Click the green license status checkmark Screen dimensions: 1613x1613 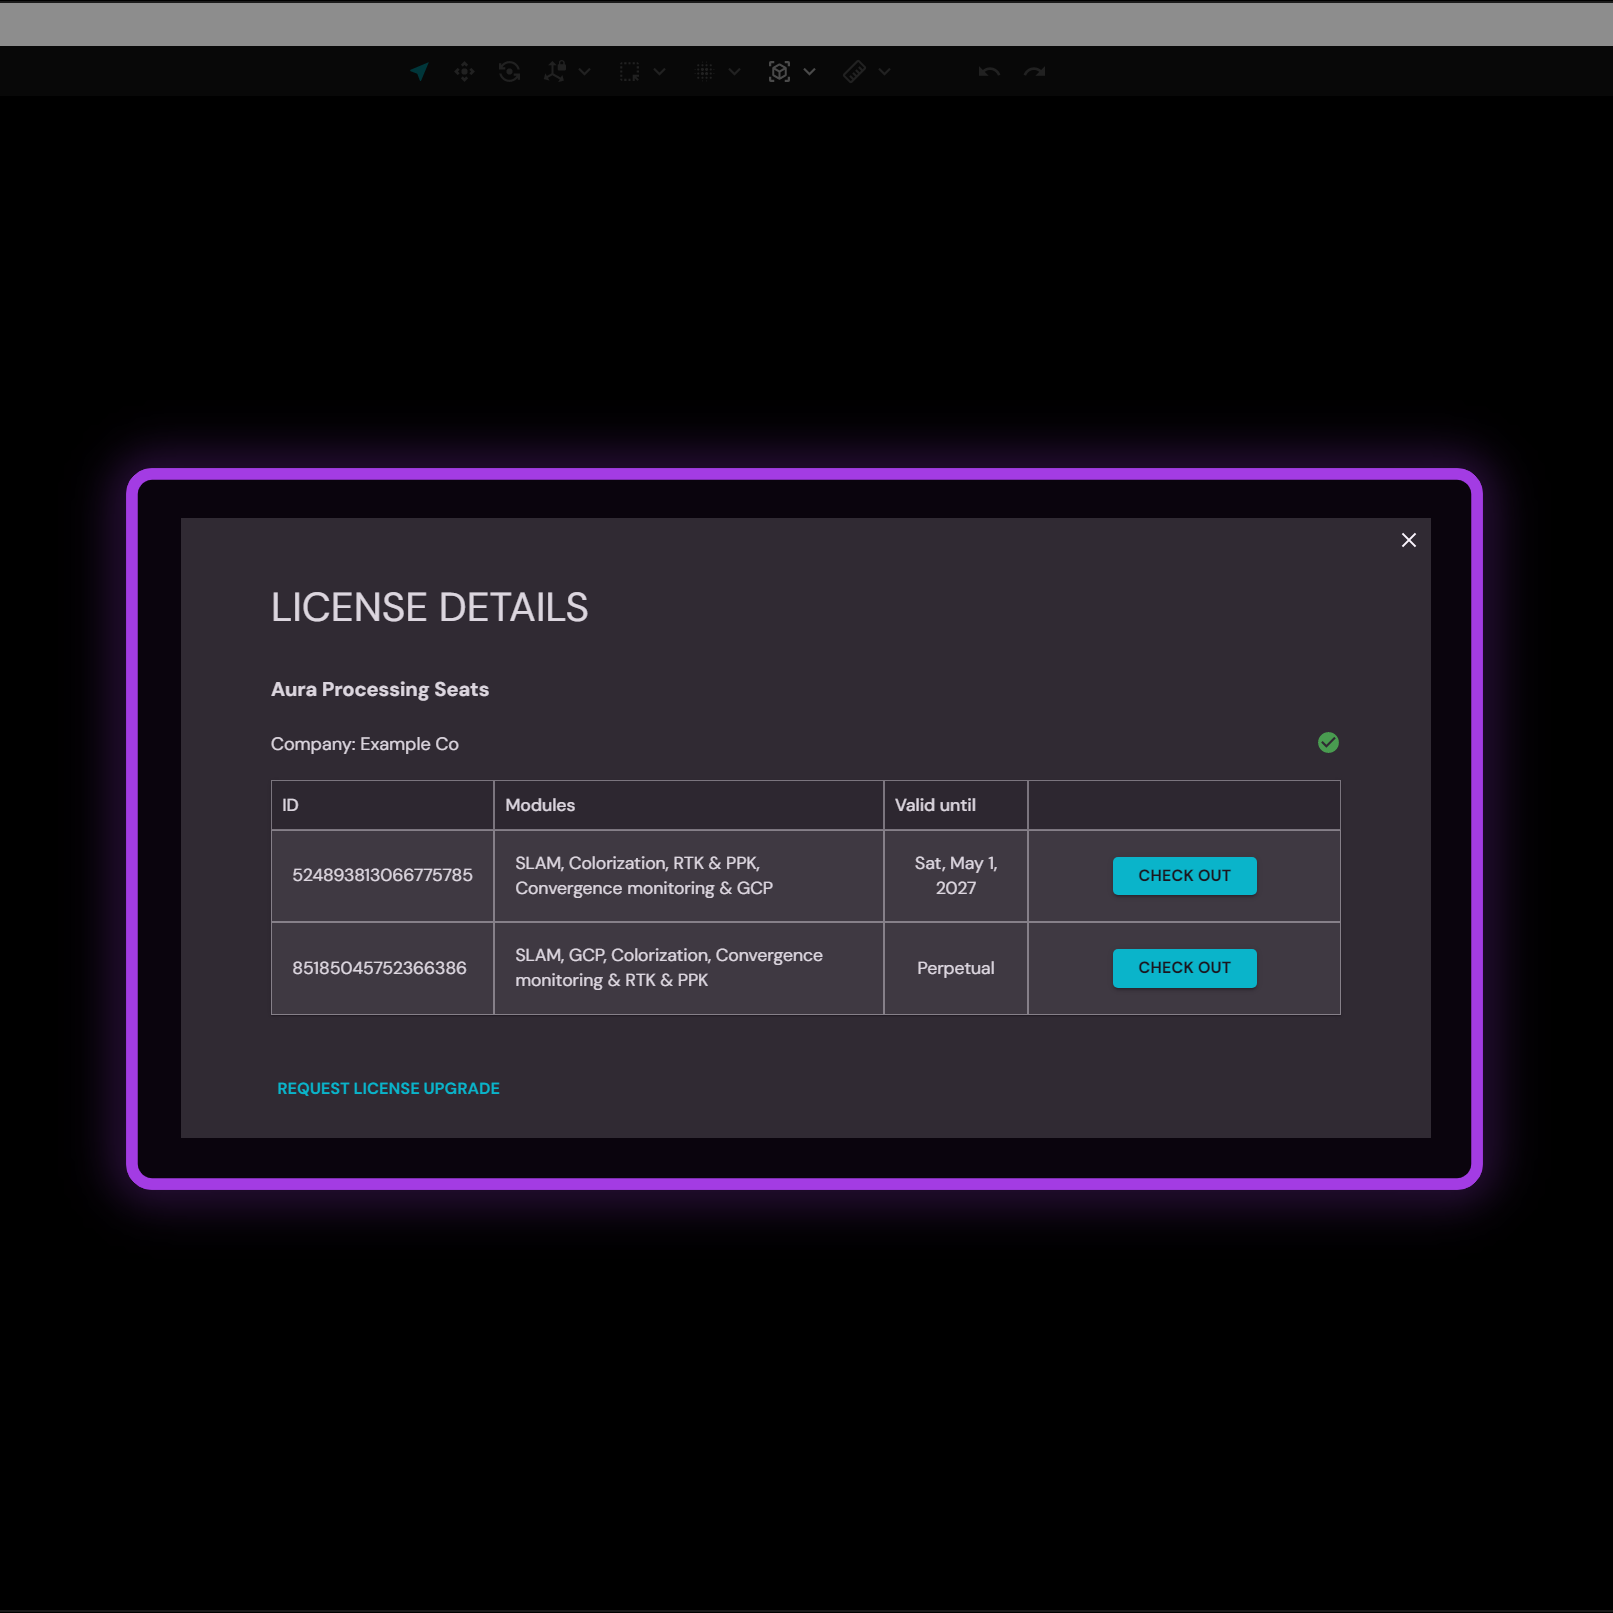(x=1328, y=742)
